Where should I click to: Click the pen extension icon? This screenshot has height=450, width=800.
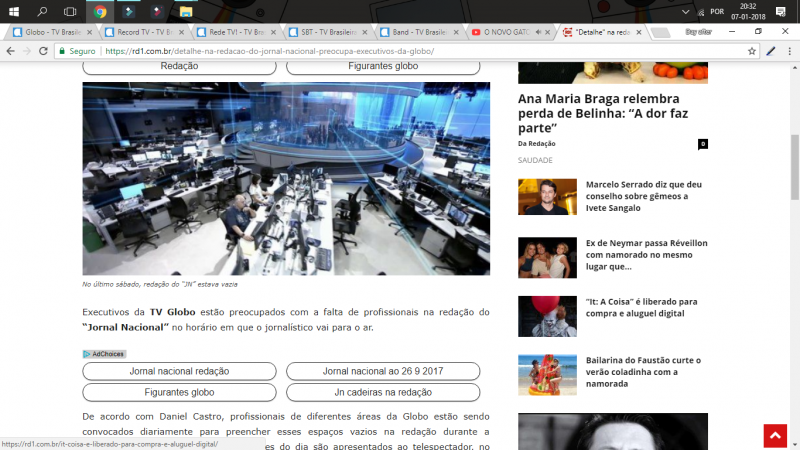771,51
